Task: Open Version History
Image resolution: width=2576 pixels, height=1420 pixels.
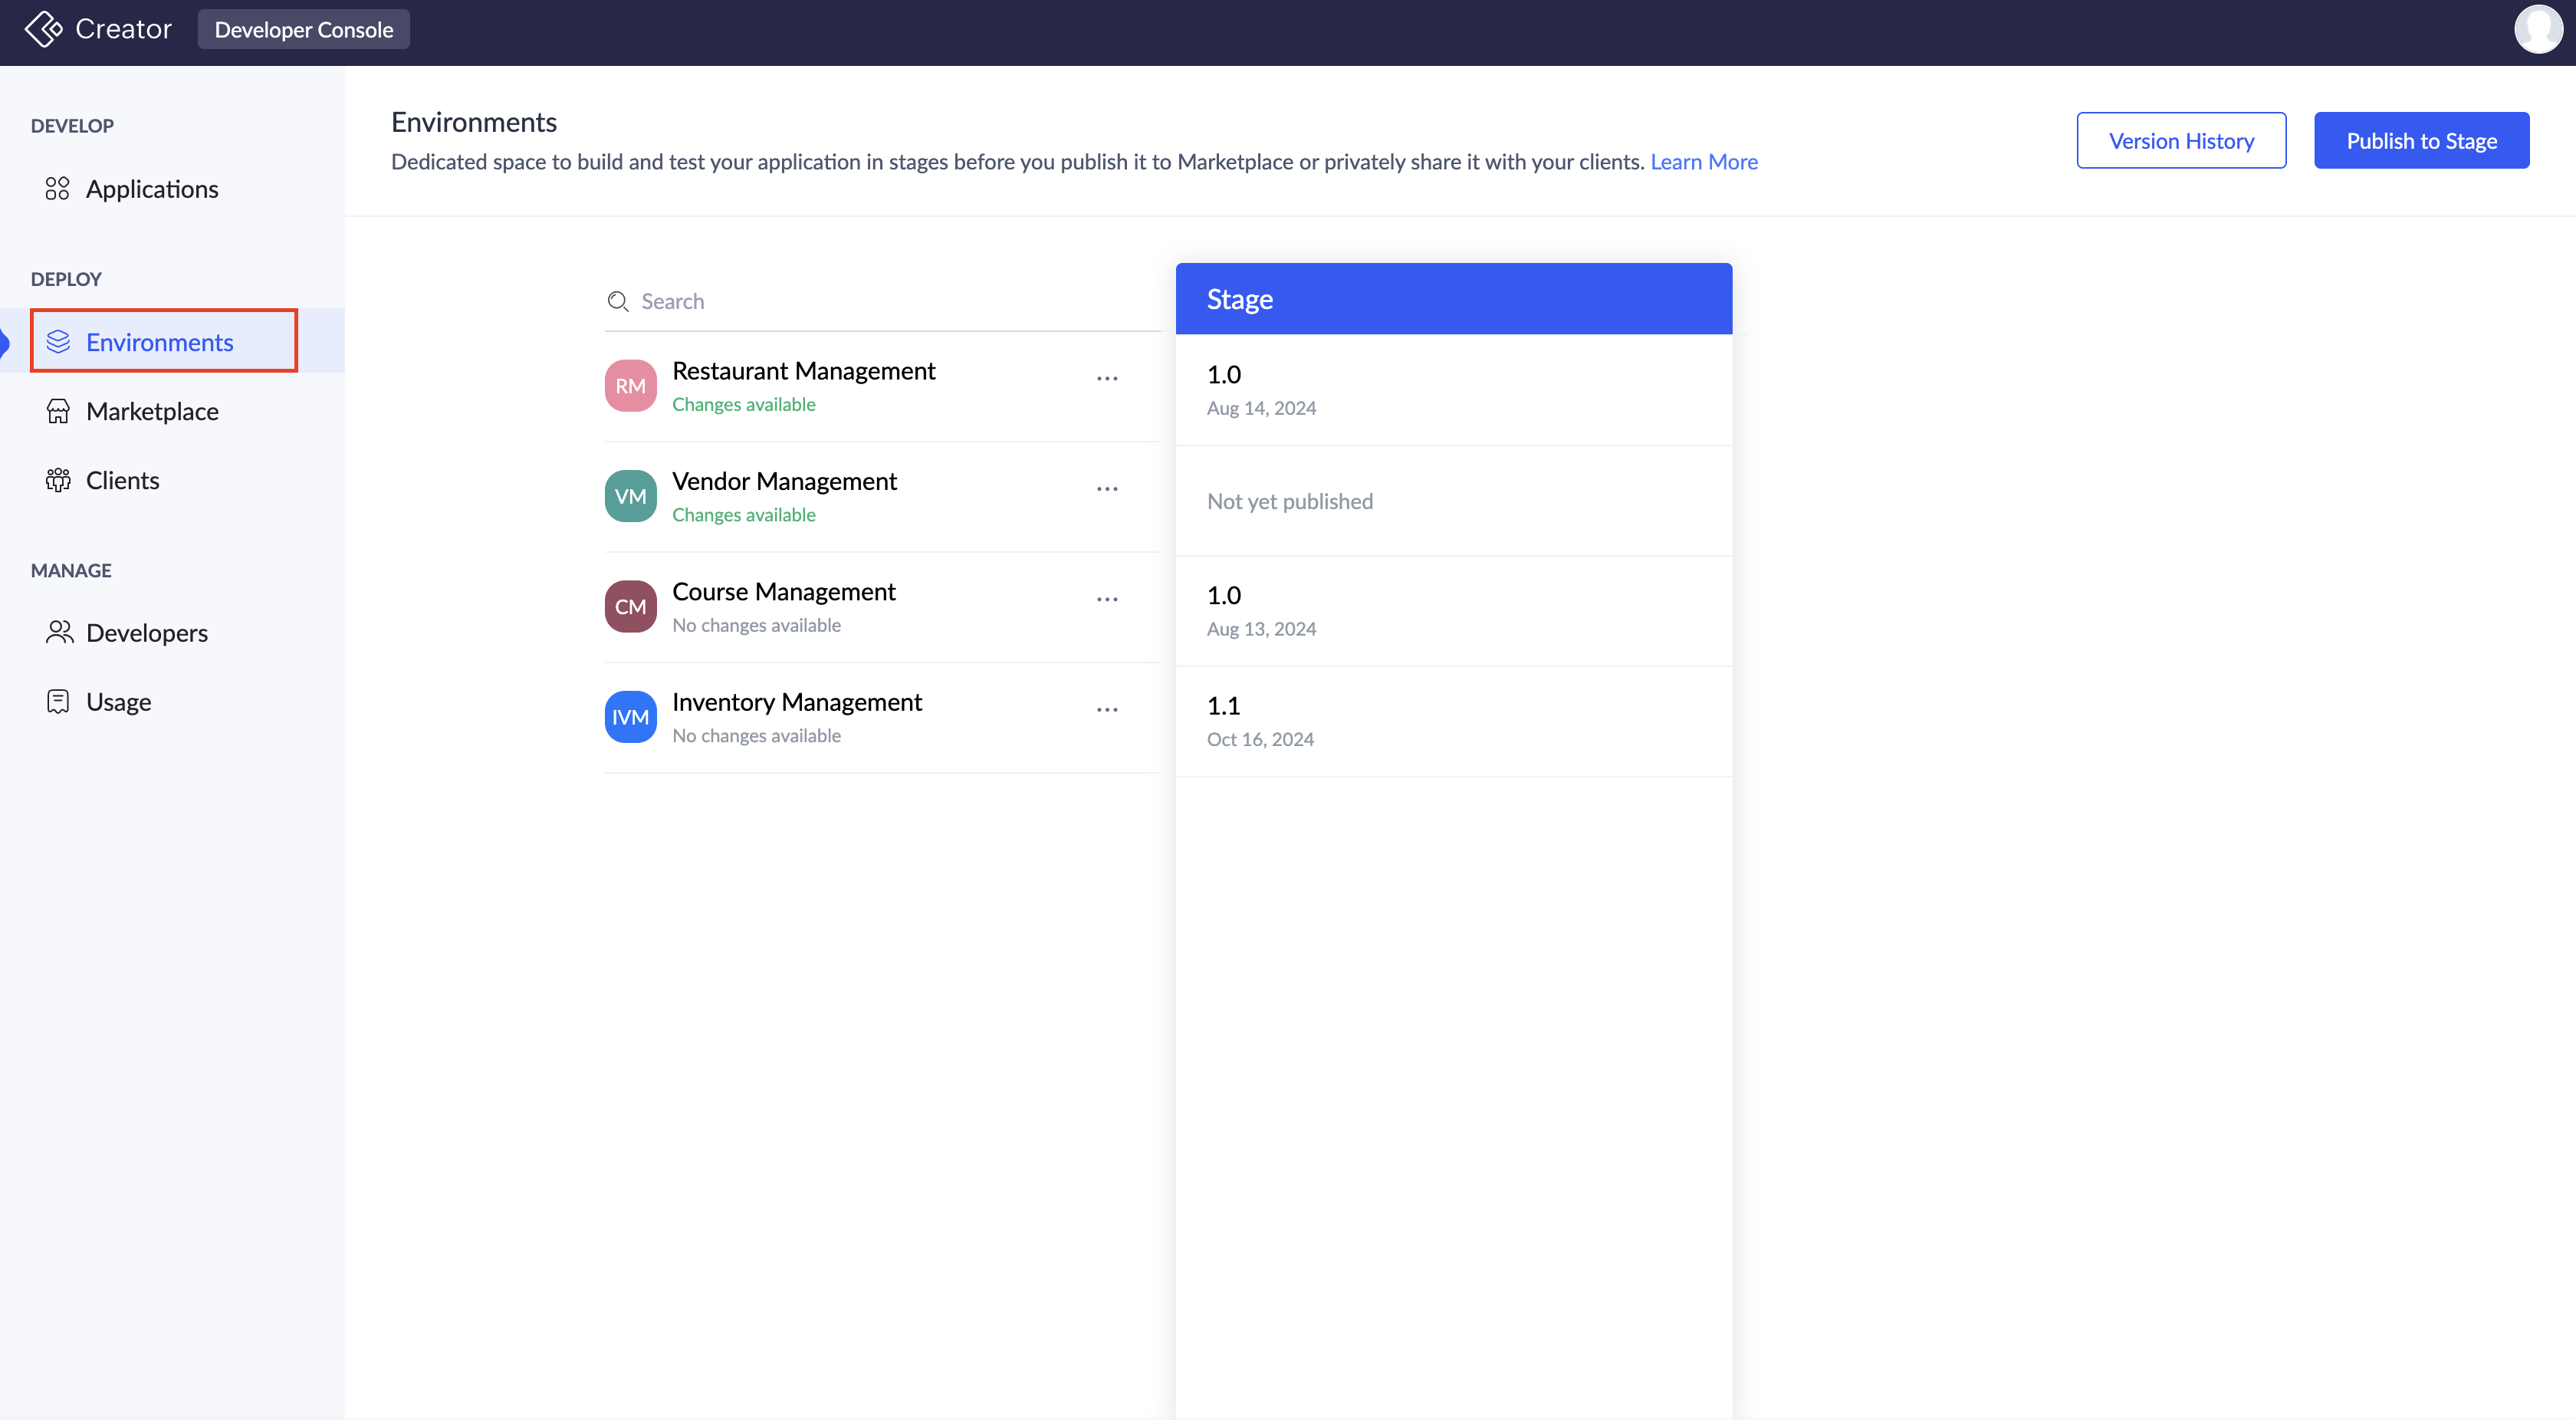Action: pos(2181,141)
